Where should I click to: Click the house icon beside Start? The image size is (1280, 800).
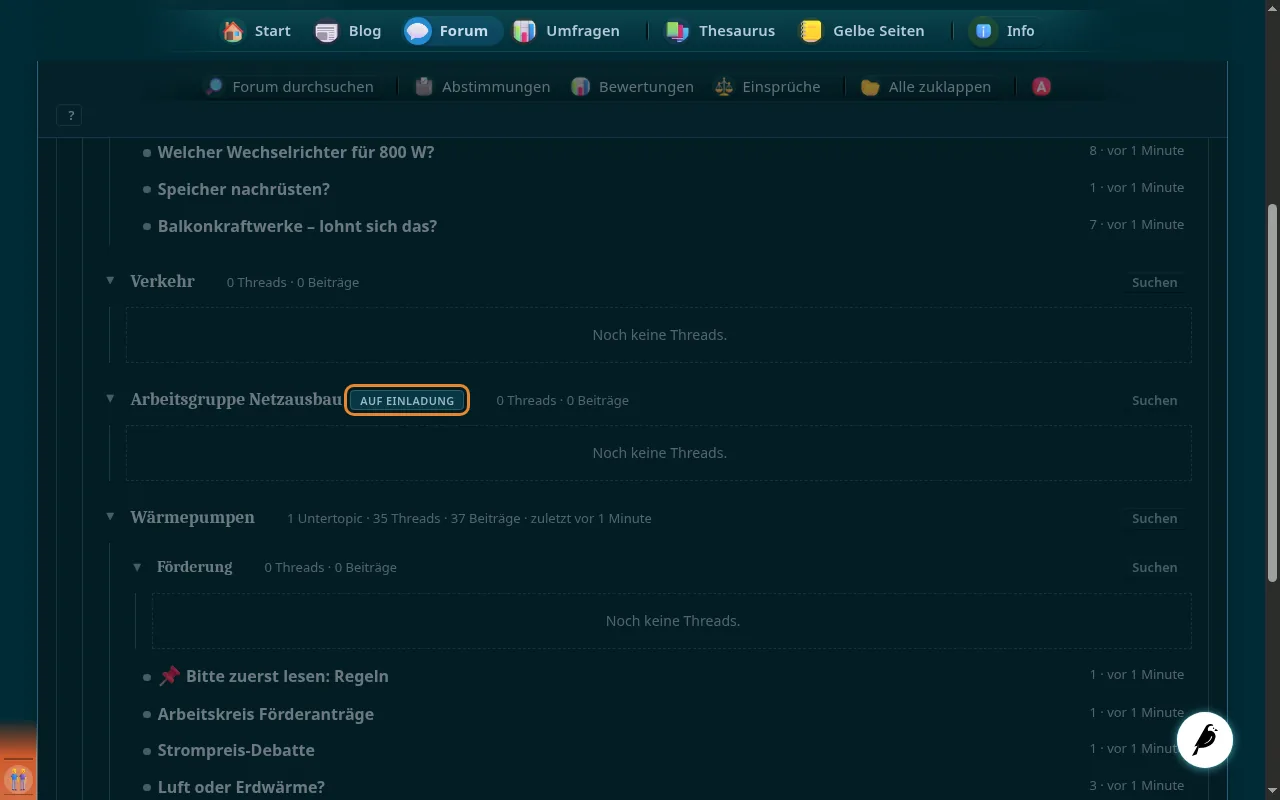[x=233, y=31]
